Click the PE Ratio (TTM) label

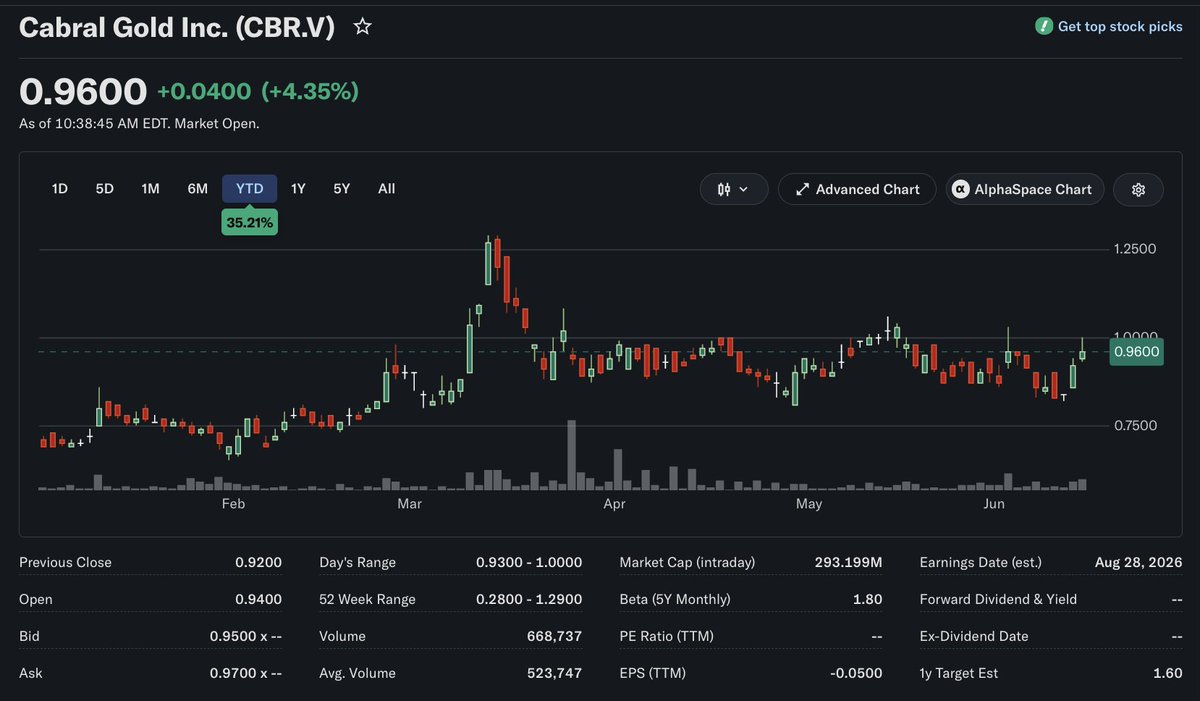pos(666,636)
